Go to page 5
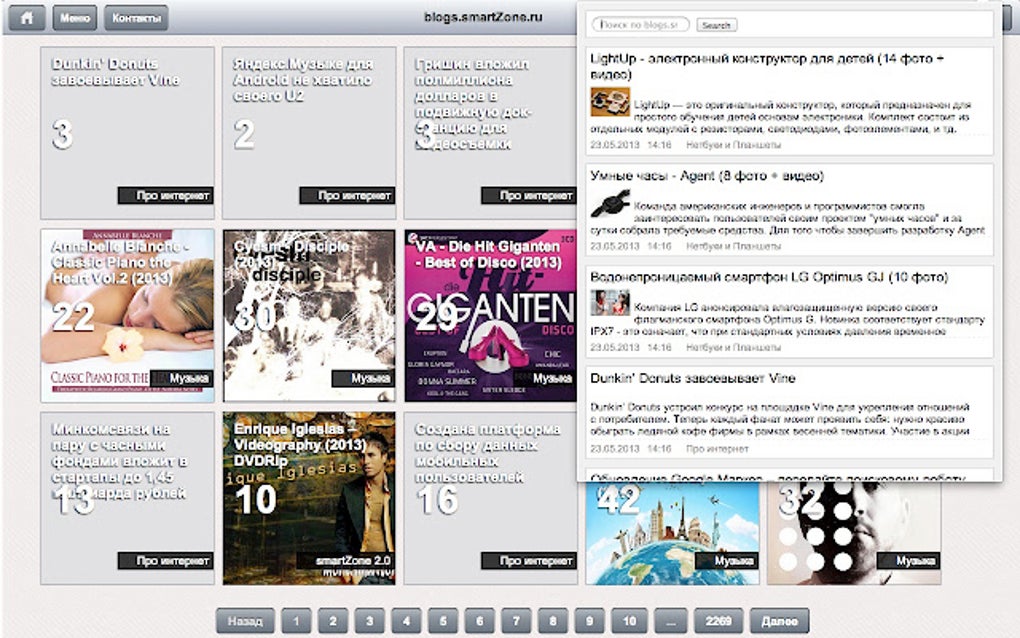Image resolution: width=1020 pixels, height=638 pixels. [443, 621]
